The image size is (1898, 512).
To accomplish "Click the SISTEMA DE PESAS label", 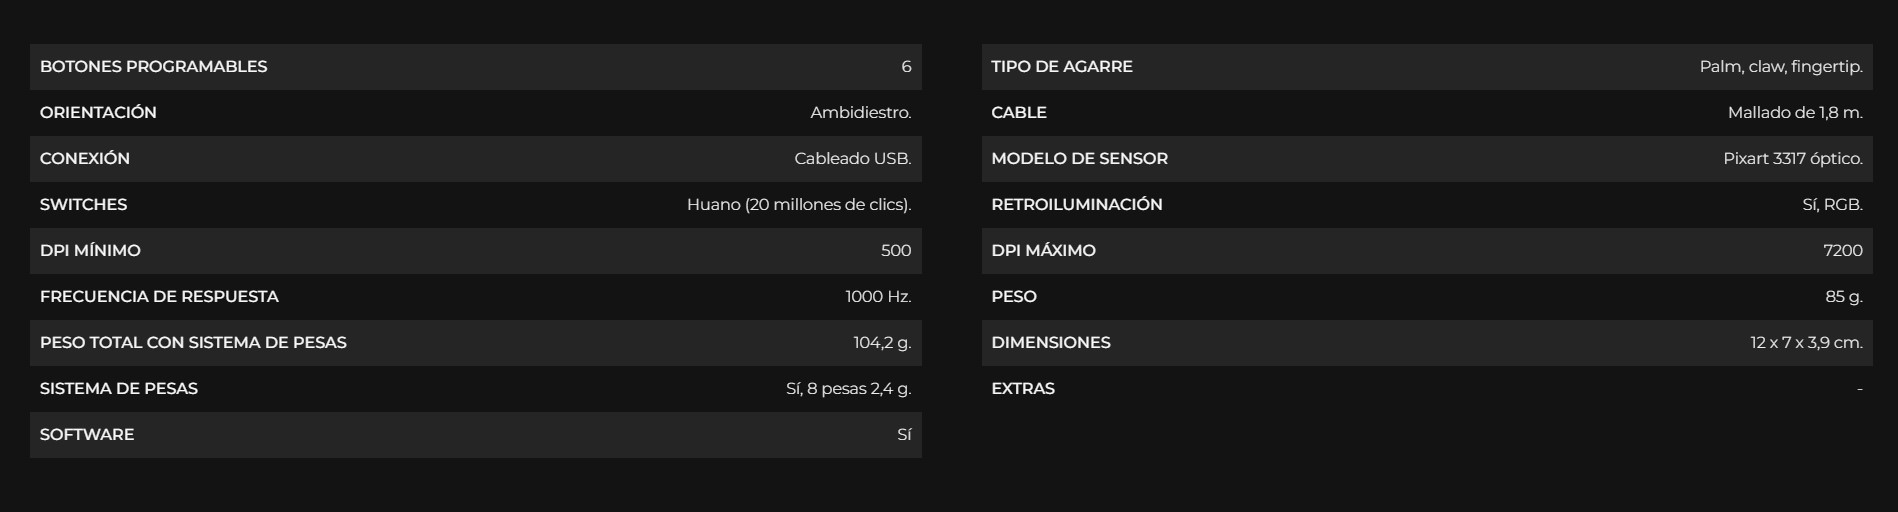I will click(119, 389).
